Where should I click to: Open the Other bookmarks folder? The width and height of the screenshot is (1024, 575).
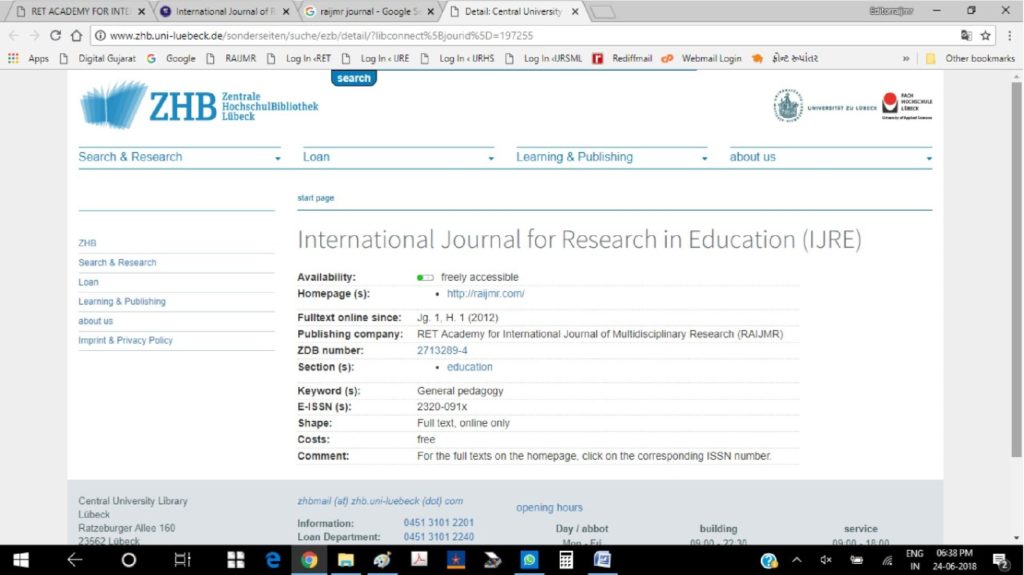(x=970, y=58)
